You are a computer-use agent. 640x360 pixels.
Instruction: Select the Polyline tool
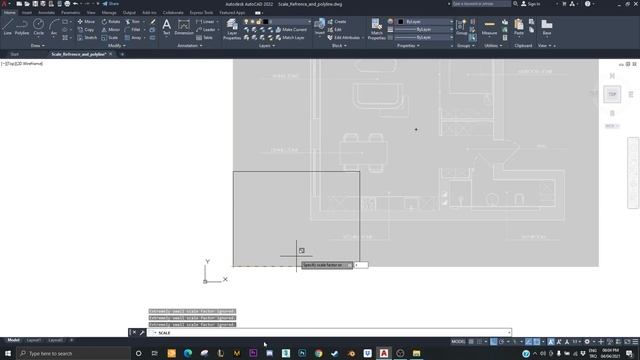[22, 27]
